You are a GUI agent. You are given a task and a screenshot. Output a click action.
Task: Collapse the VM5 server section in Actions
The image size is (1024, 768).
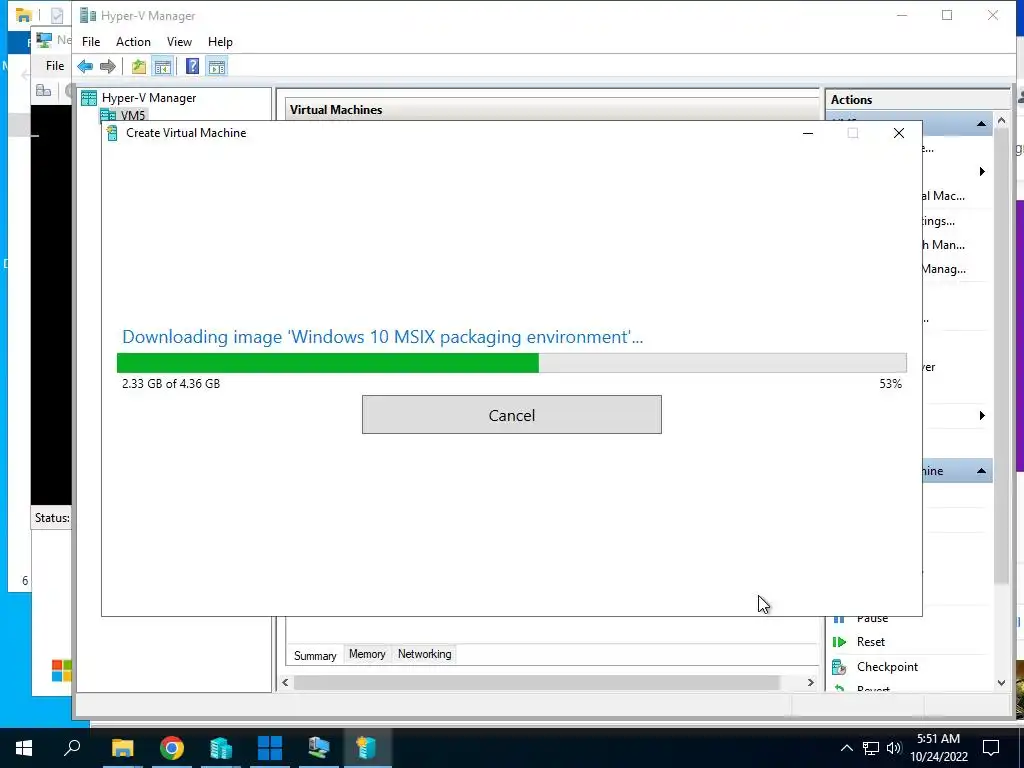981,124
